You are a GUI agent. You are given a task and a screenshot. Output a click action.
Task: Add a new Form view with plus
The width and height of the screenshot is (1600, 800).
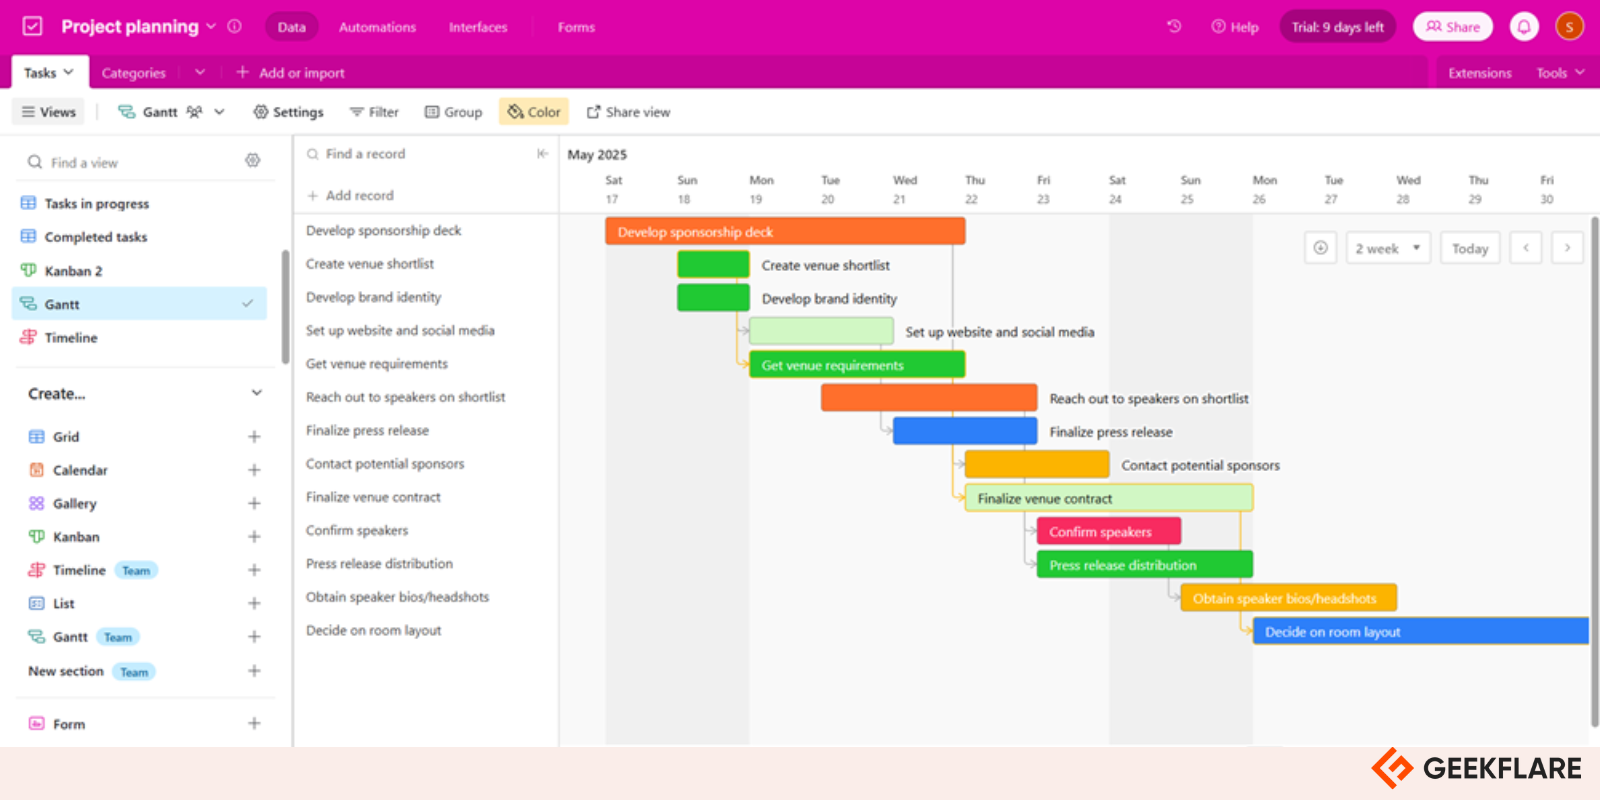254,723
